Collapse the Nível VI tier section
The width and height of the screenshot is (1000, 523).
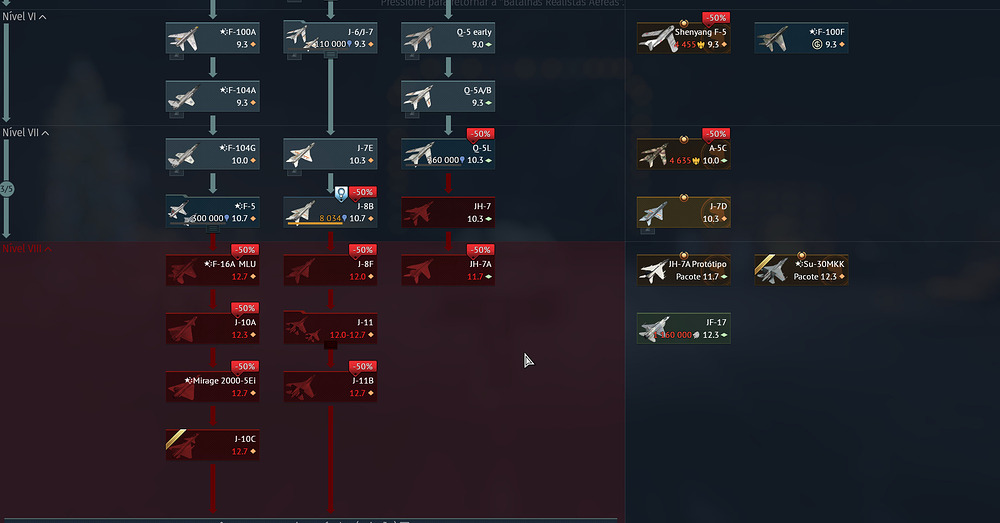point(43,17)
